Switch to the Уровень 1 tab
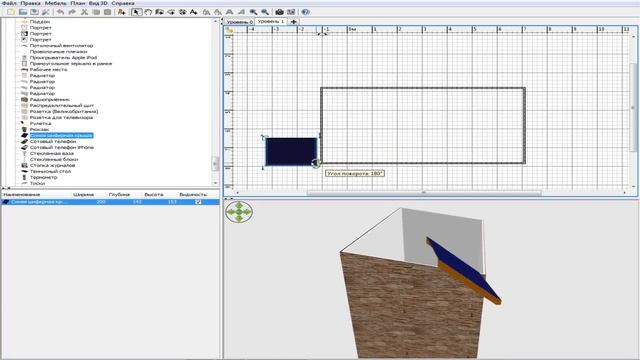Screen dimensions: 640x360 pos(271,21)
